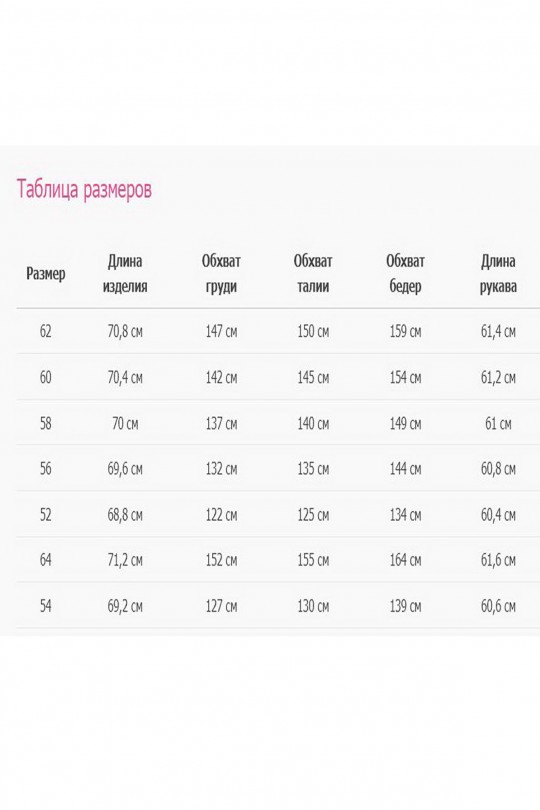The width and height of the screenshot is (540, 810).
Task: Click size 52 row label
Action: [x=45, y=515]
